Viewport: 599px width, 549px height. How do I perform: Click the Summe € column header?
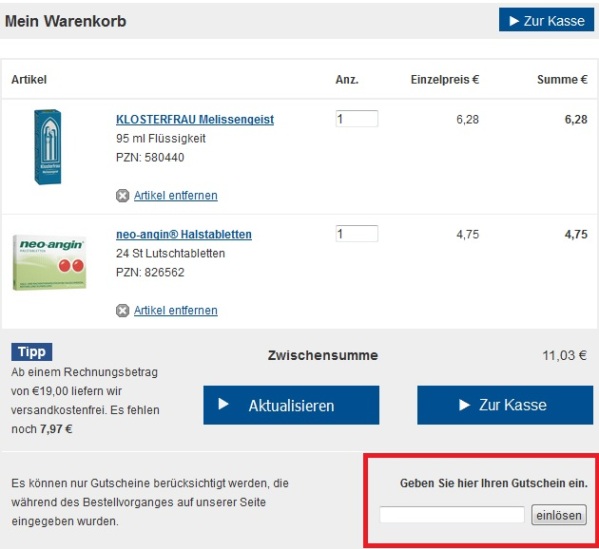point(562,79)
